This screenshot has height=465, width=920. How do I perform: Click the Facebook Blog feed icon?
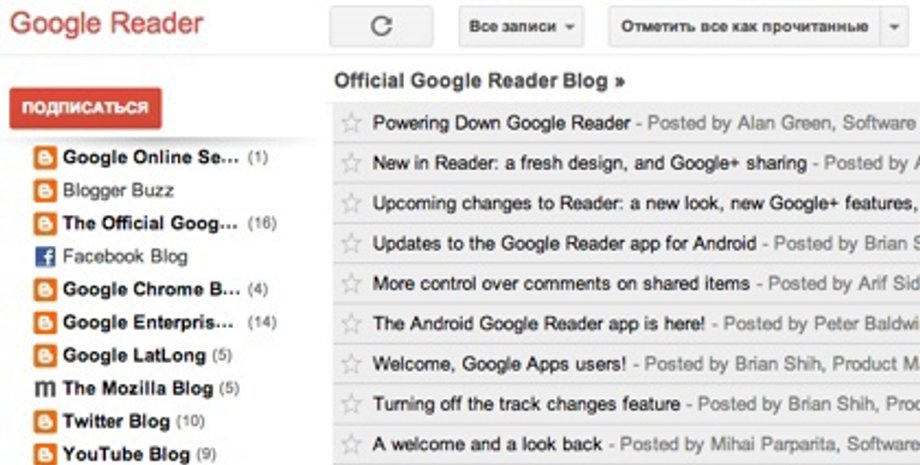(x=45, y=257)
